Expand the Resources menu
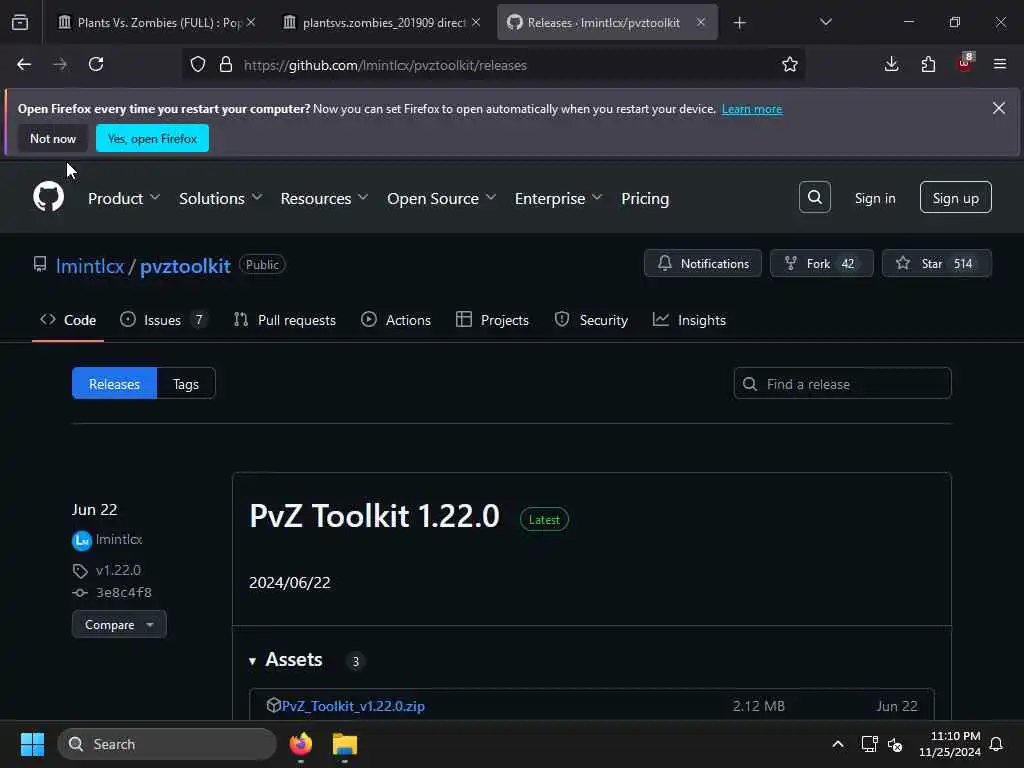 (x=324, y=199)
